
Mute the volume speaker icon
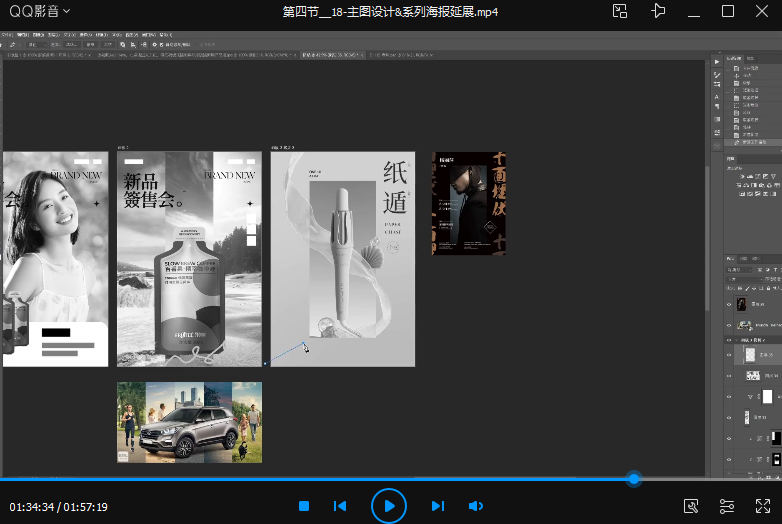coord(476,506)
